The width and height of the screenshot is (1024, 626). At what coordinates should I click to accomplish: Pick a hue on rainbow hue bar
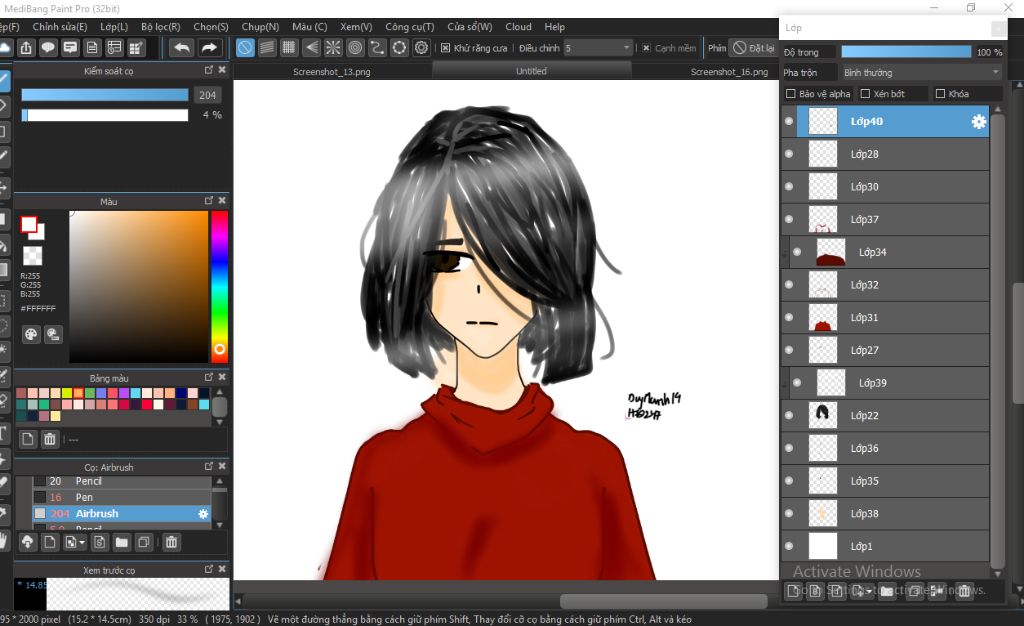219,286
